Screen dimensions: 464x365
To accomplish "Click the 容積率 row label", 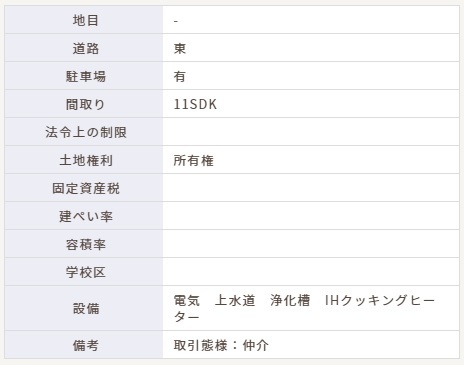I will pyautogui.click(x=86, y=244).
